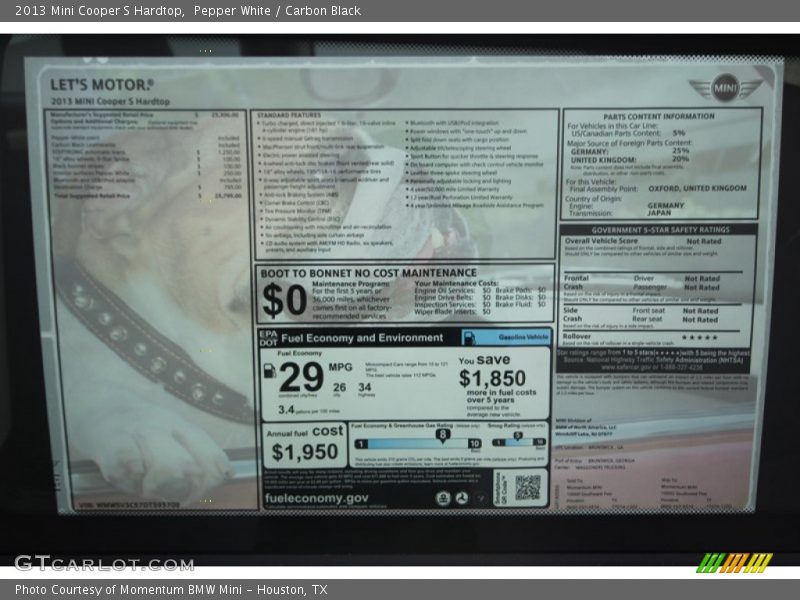Viewport: 800px width, 600px height.
Task: Click the 26 city MPG value
Action: coord(339,388)
